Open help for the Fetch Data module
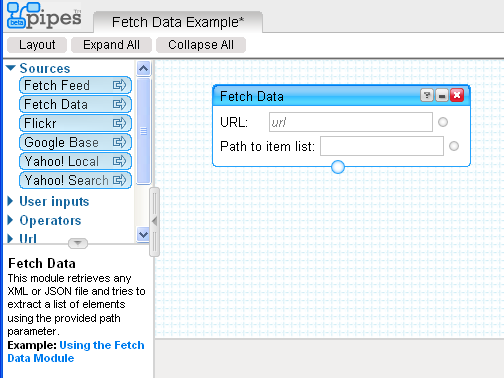504x378 pixels. tap(427, 96)
